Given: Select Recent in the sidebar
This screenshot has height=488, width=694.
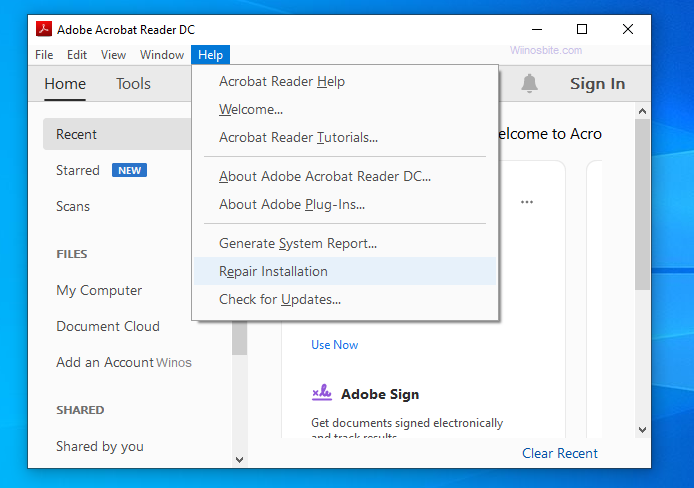Looking at the screenshot, I should [x=117, y=134].
